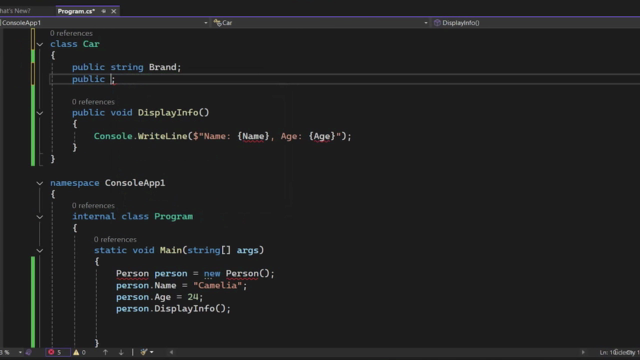Collapse the namespace ConsoleApp1 block
This screenshot has height=360, width=640.
click(x=40, y=183)
